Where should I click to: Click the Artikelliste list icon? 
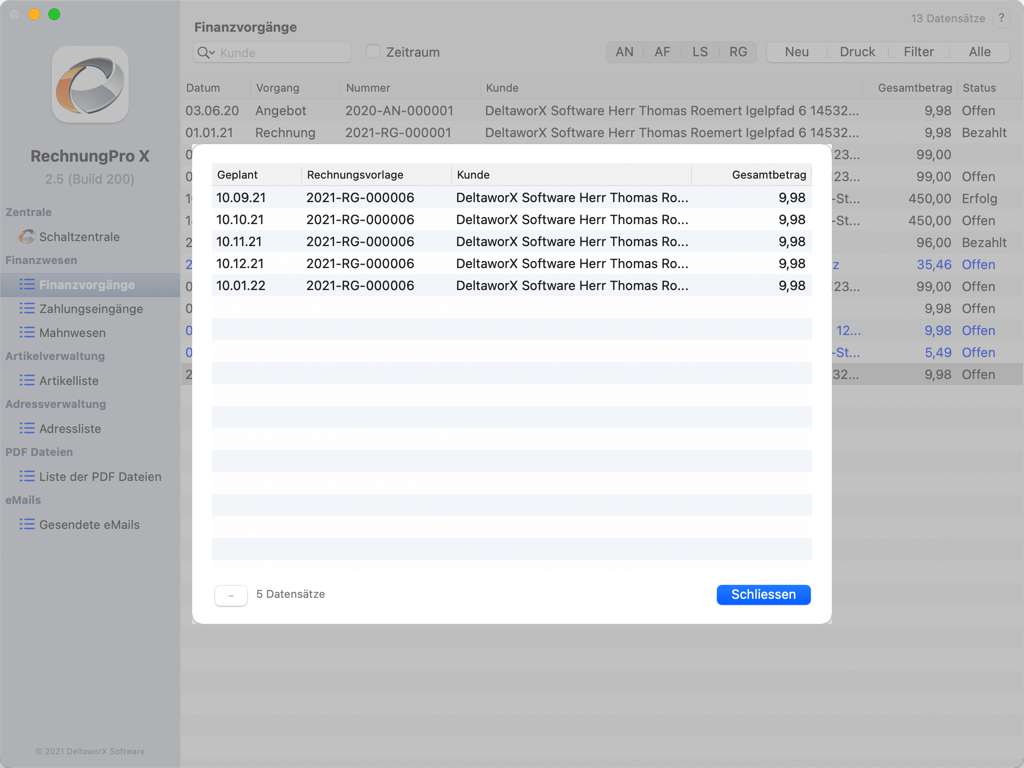[27, 381]
